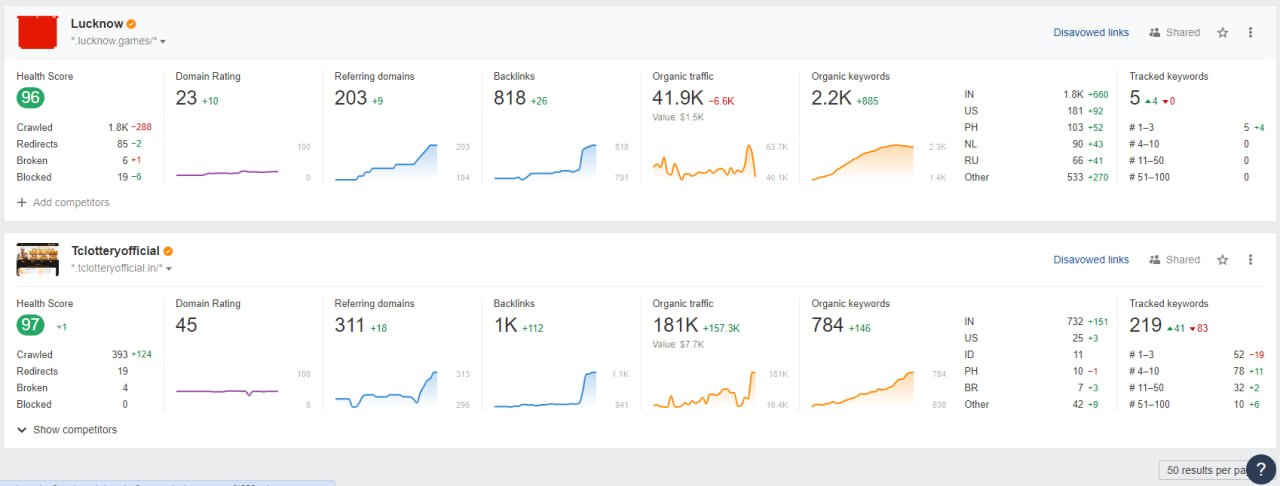
Task: Click Tclotteryofficial ID keywords value 11
Action: pyautogui.click(x=1080, y=354)
